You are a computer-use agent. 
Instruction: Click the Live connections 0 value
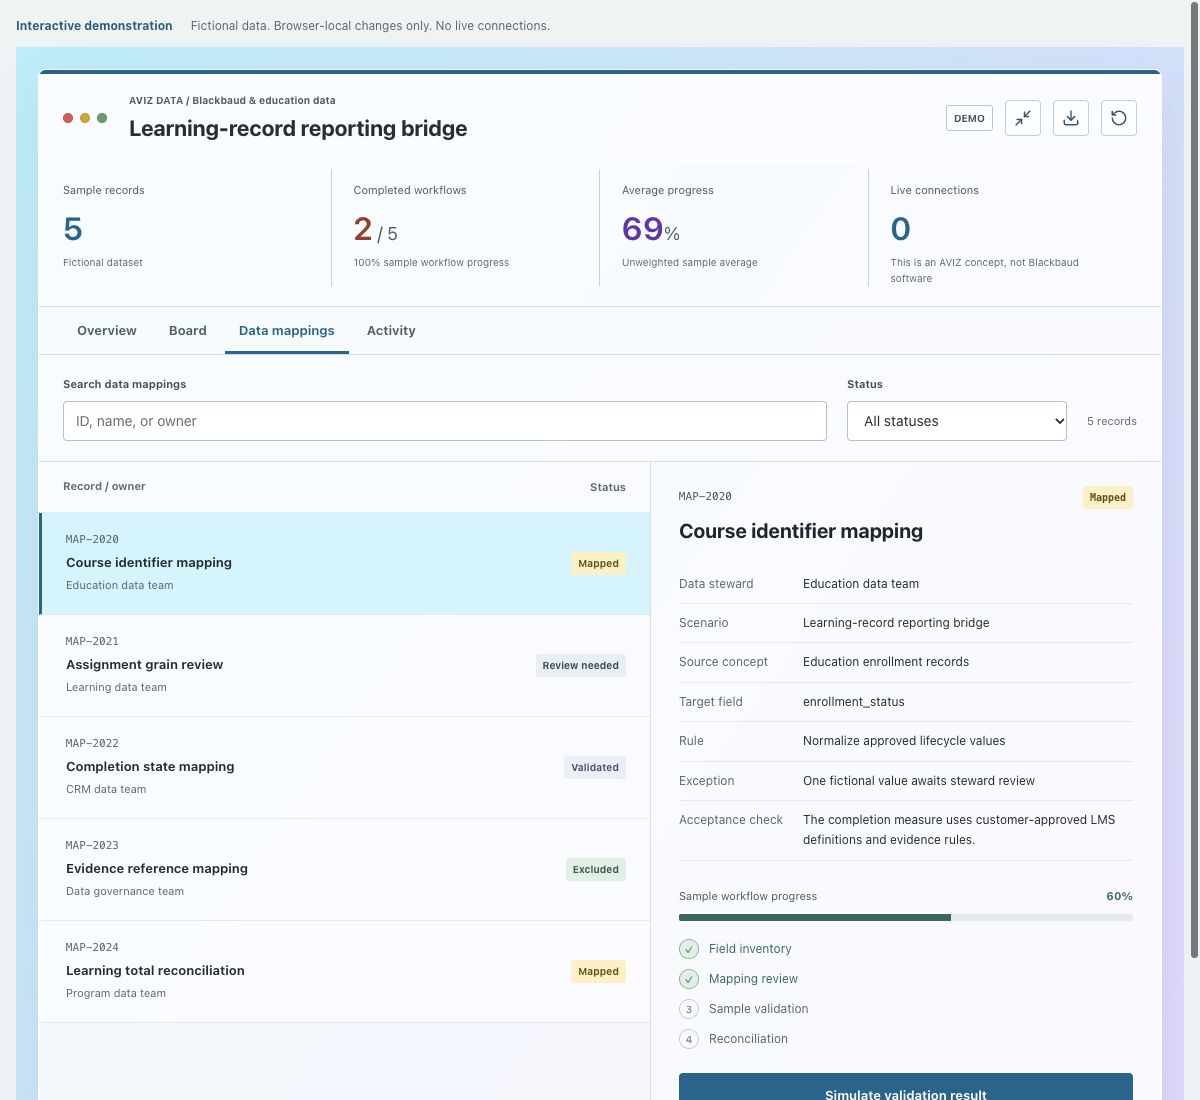(x=900, y=229)
